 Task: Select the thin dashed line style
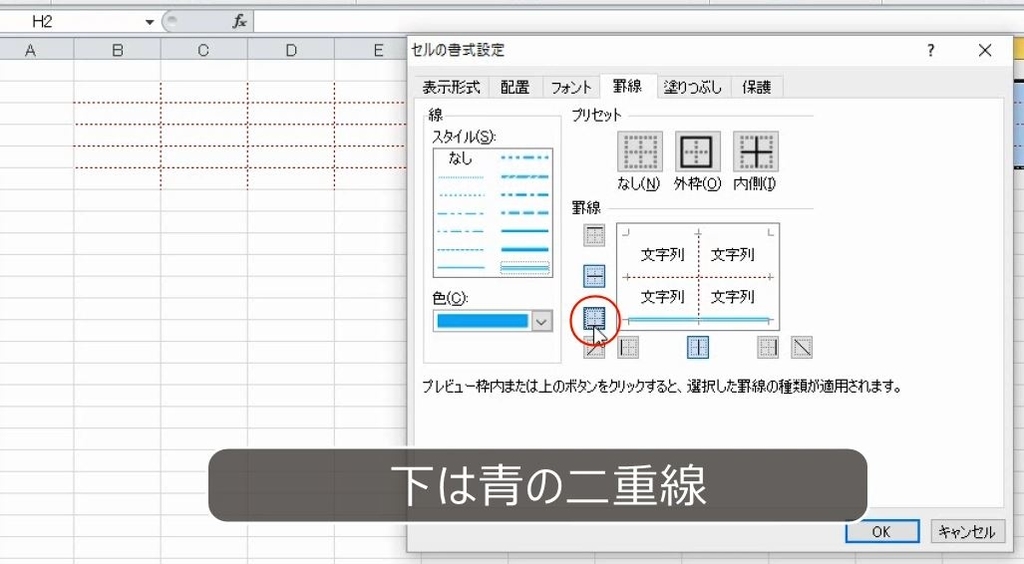[461, 250]
